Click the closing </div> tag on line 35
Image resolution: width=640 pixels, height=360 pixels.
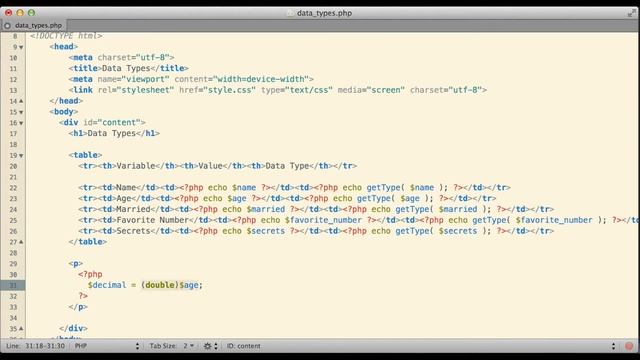pyautogui.click(x=73, y=328)
